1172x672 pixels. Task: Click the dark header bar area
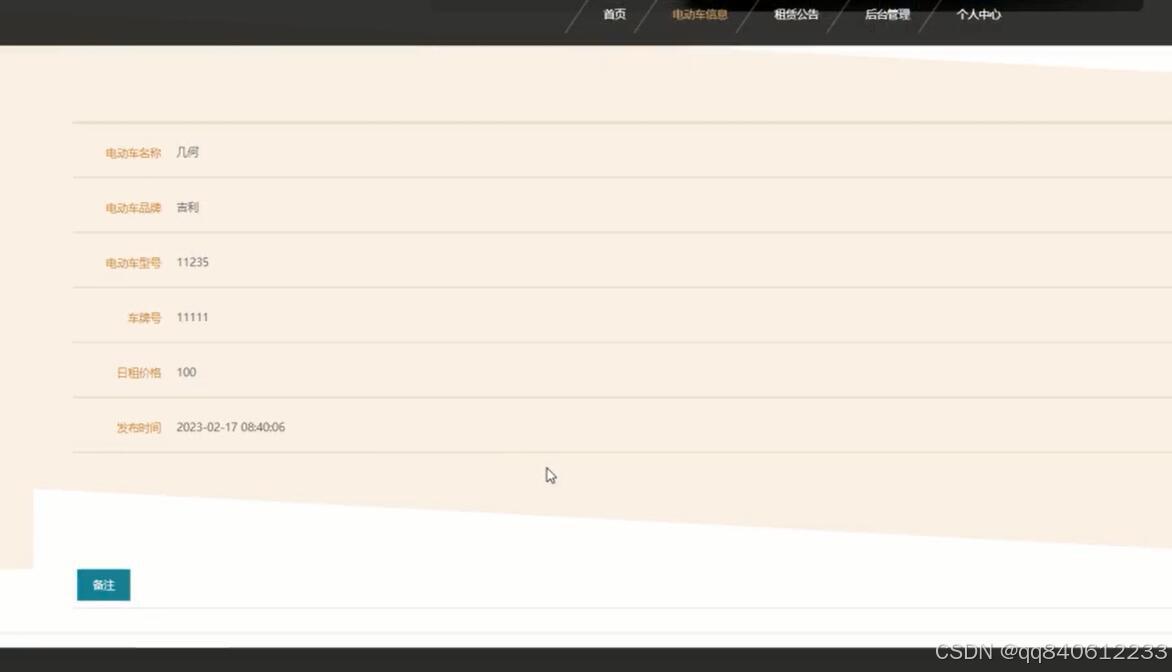300,20
